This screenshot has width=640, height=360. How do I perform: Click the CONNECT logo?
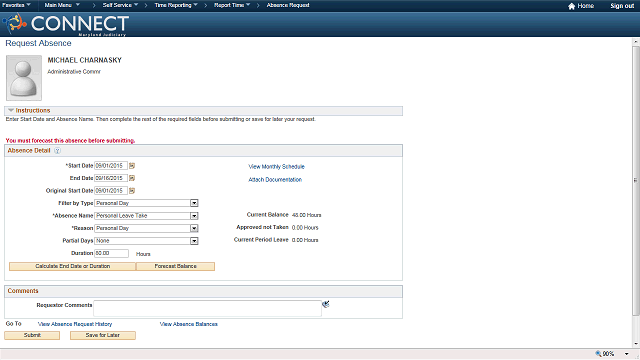[67, 24]
